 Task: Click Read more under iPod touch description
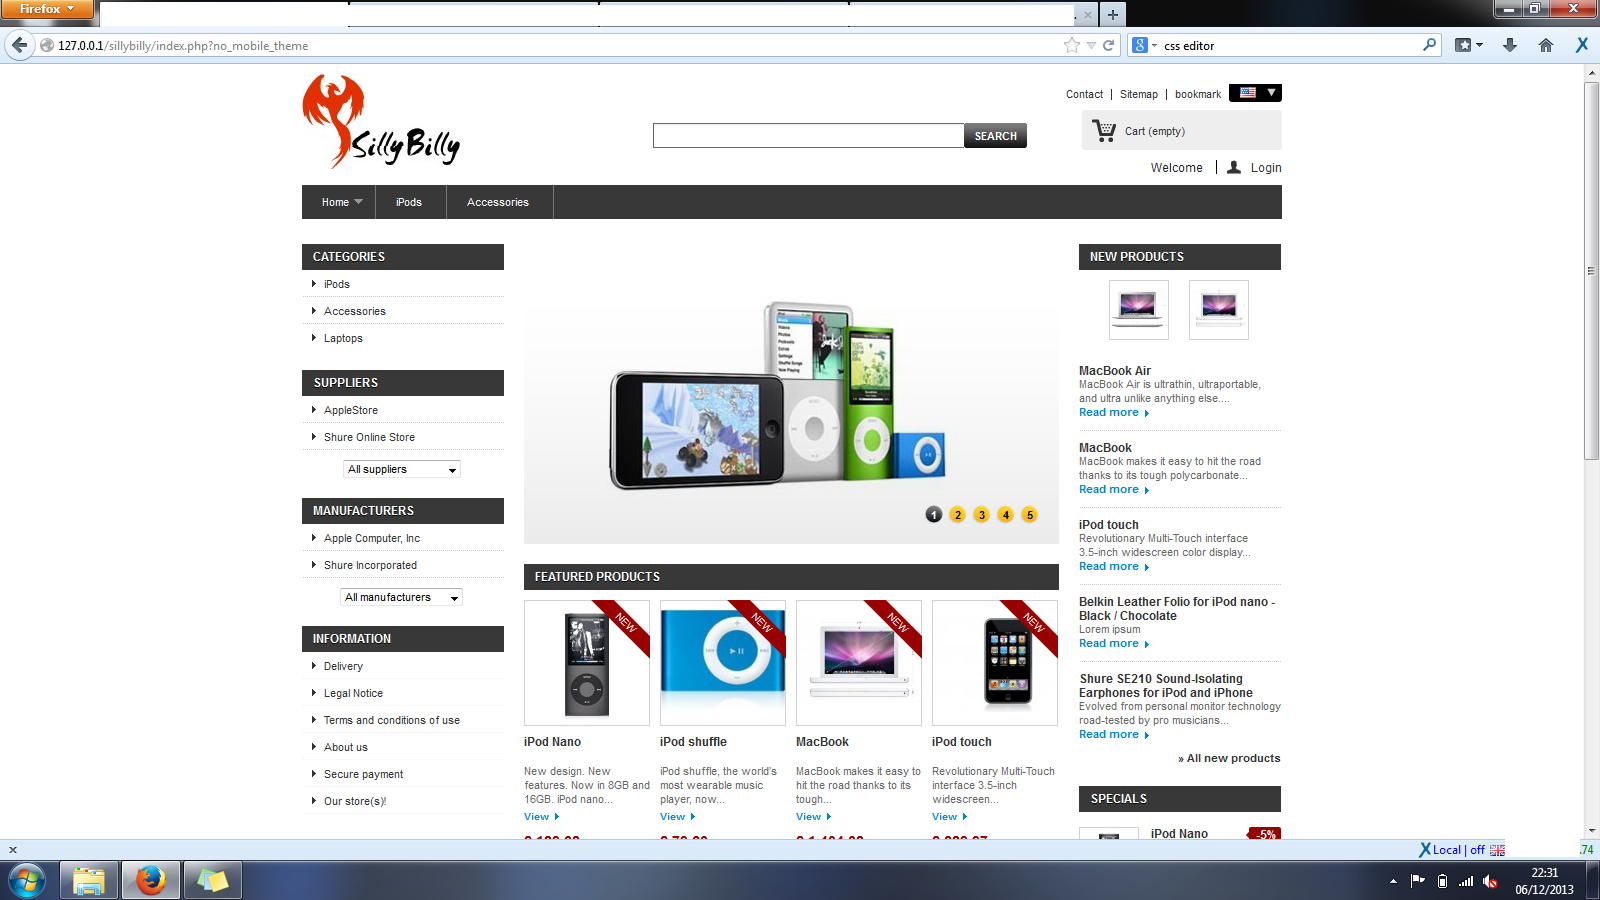tap(1114, 567)
